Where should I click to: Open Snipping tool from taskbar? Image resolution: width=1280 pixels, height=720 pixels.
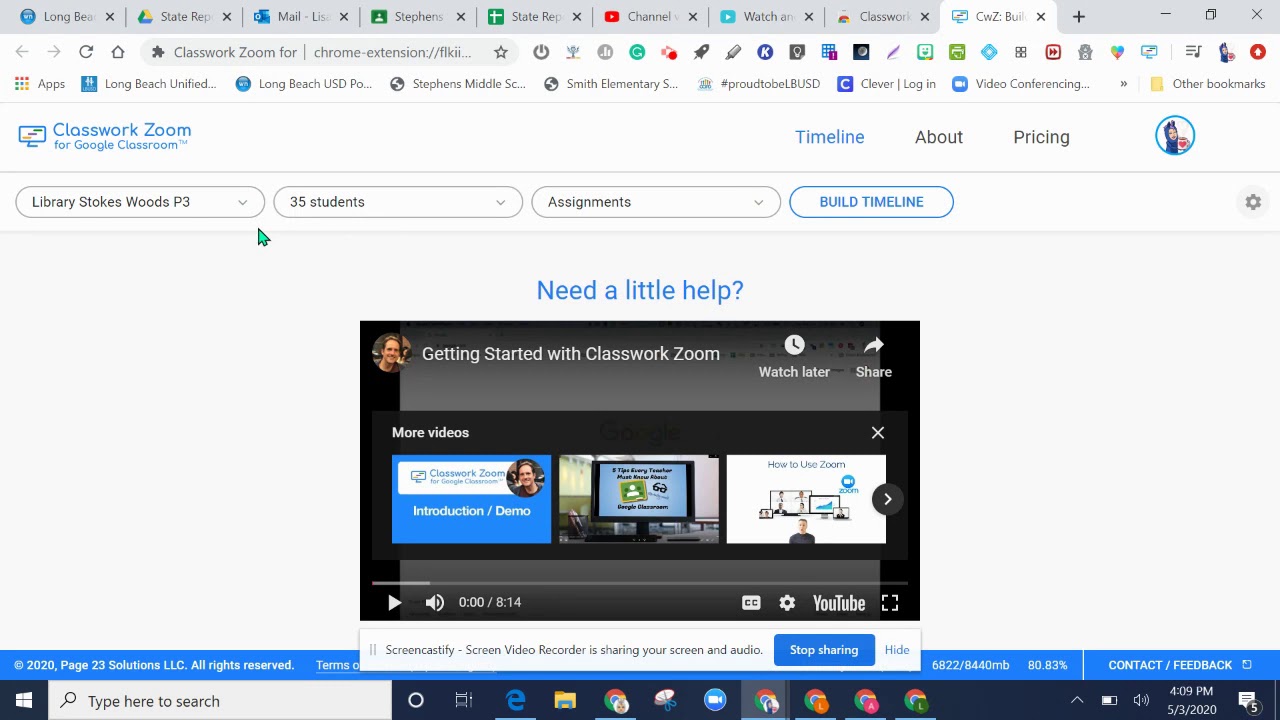click(x=665, y=701)
